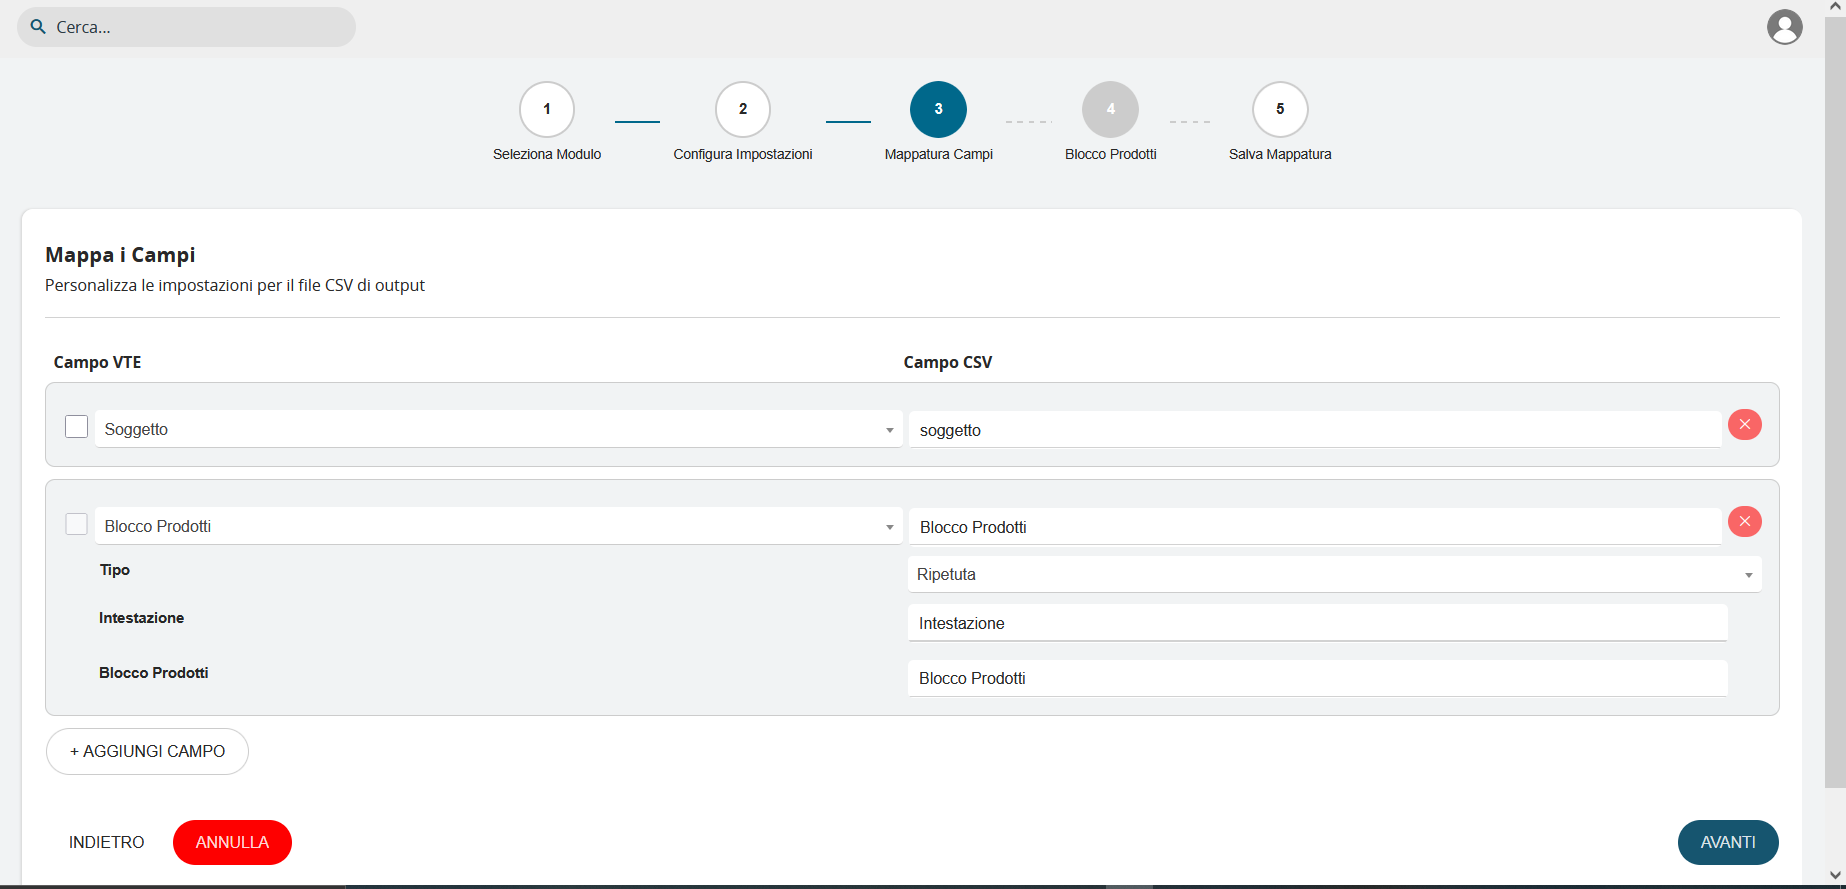The width and height of the screenshot is (1846, 889).
Task: Click the vertical page scrollbar
Action: [1835, 400]
